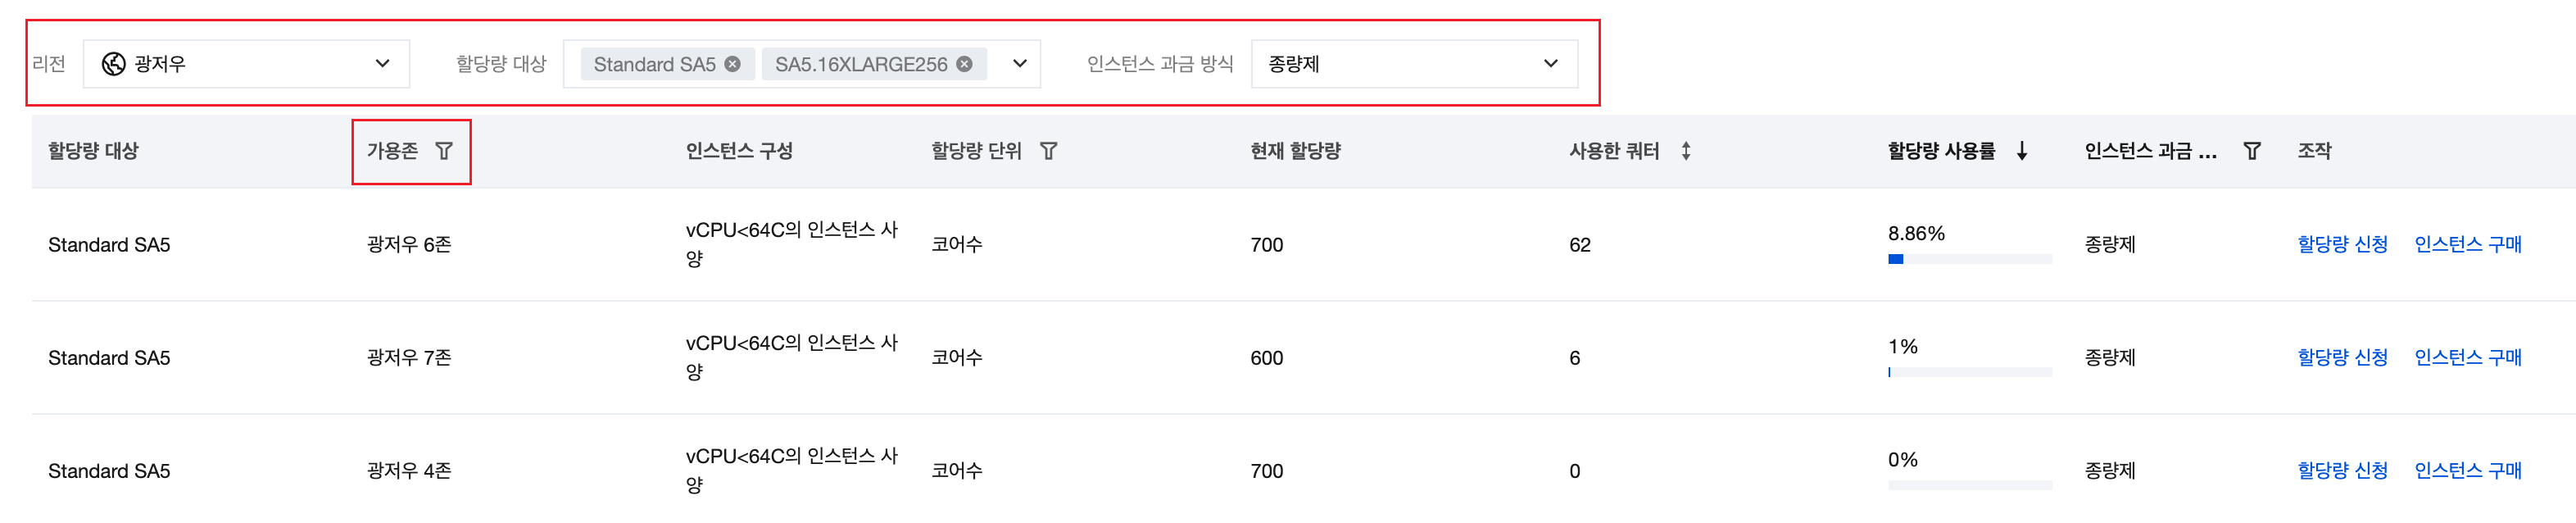Click 할당량 신청 for 광저우 7존
Image resolution: width=2576 pixels, height=523 pixels.
pyautogui.click(x=2342, y=357)
